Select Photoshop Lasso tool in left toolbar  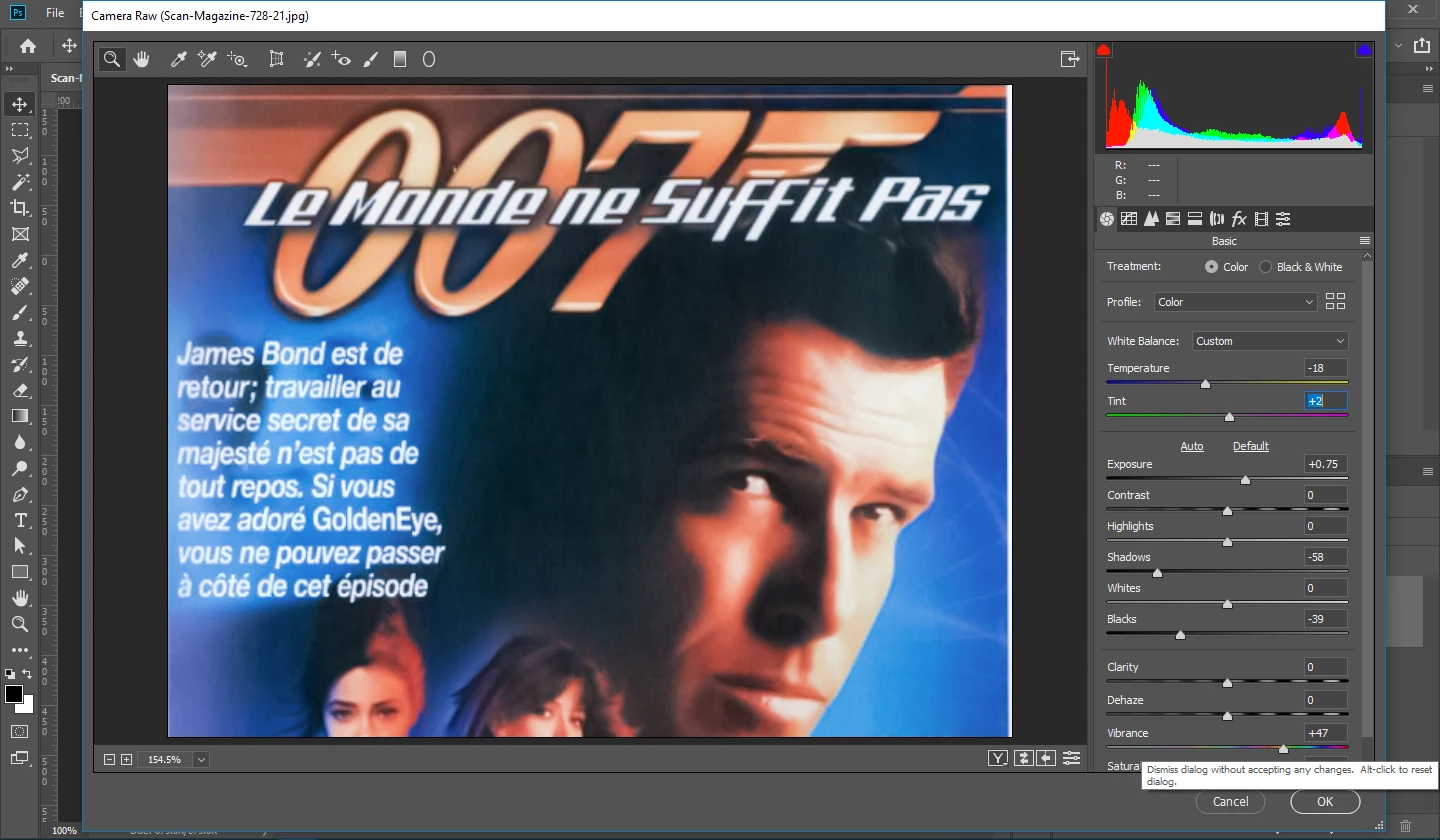(x=19, y=155)
